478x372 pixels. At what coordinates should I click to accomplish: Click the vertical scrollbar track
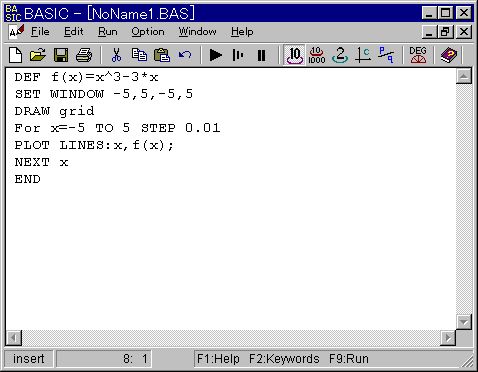click(x=464, y=199)
